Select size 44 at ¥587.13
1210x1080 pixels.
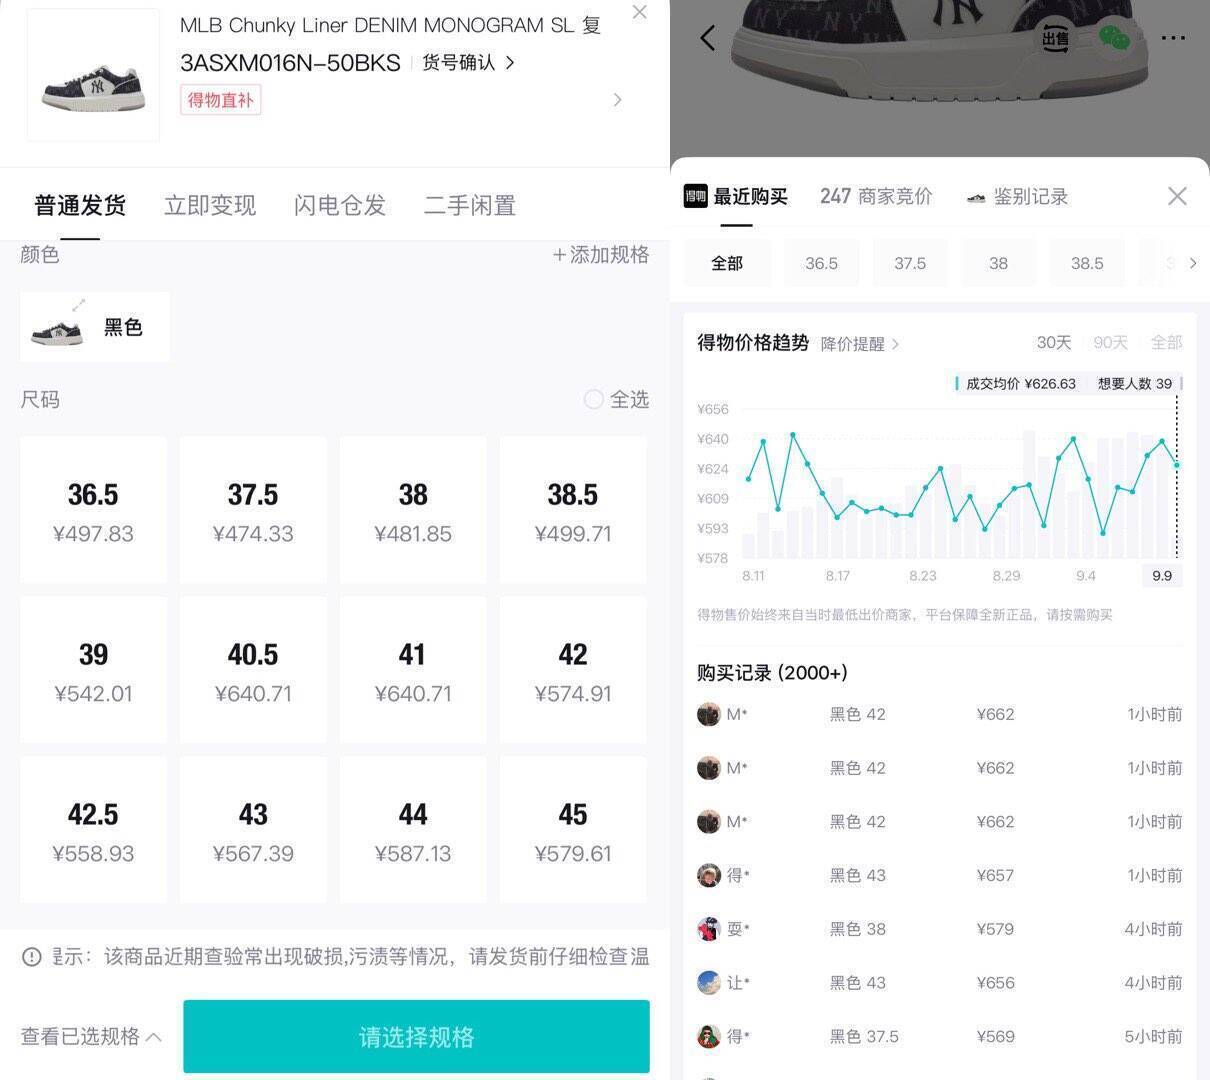coord(413,830)
